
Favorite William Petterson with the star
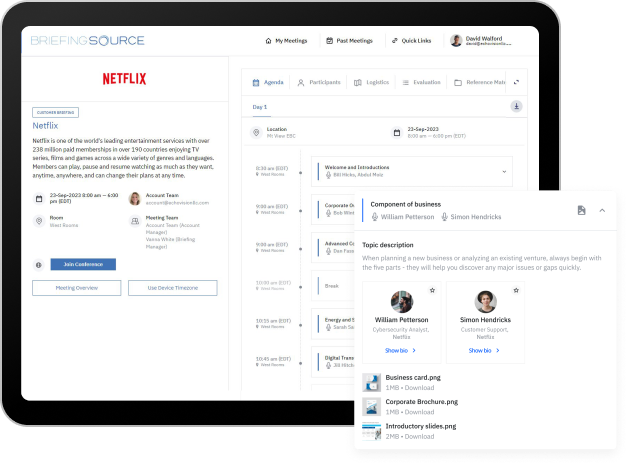[x=432, y=290]
